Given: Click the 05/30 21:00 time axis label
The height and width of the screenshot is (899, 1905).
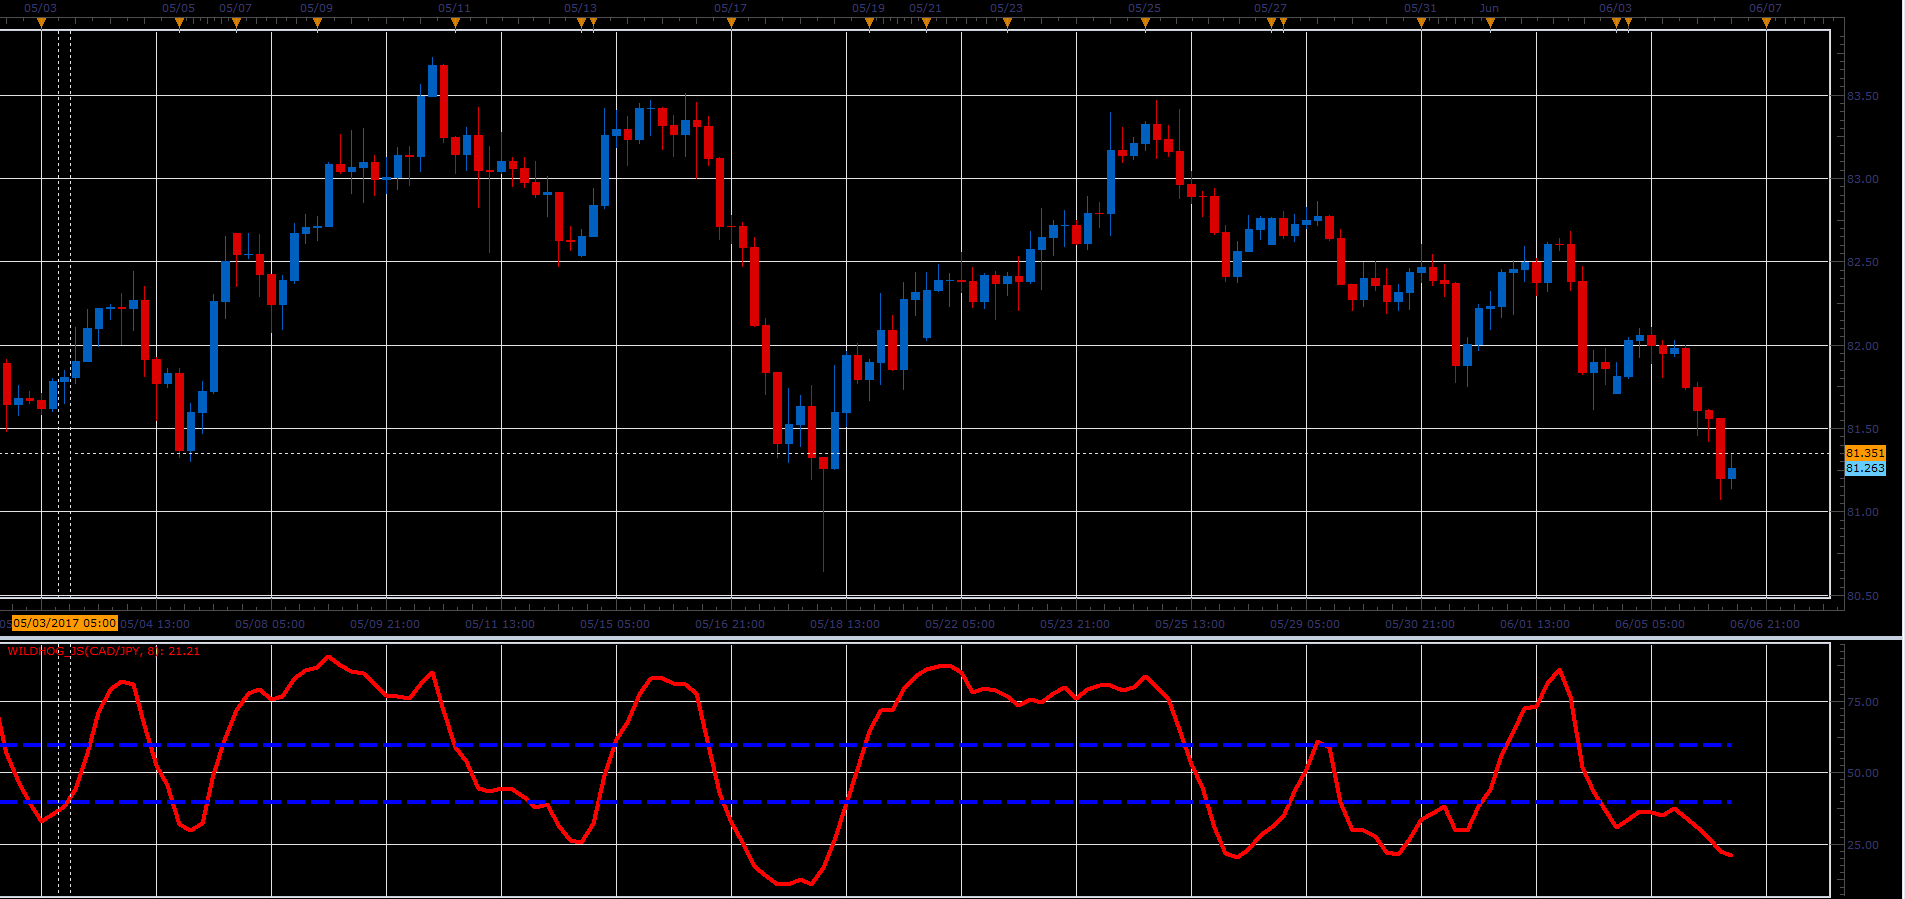Looking at the screenshot, I should (1420, 624).
